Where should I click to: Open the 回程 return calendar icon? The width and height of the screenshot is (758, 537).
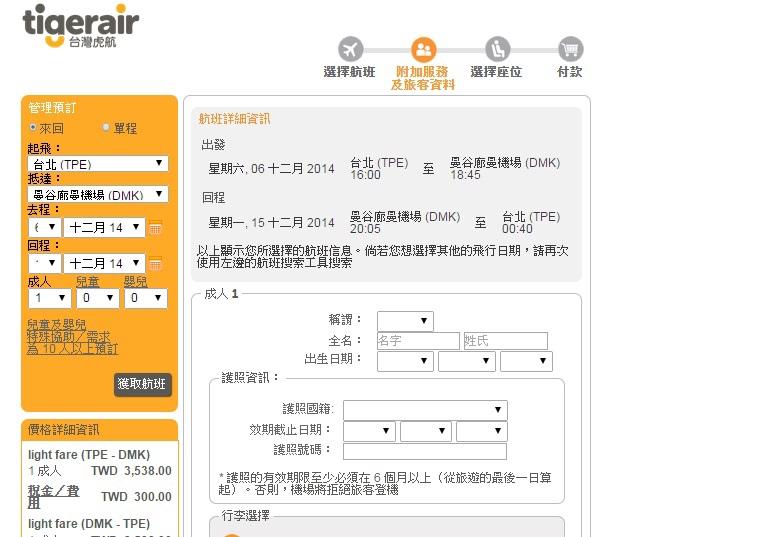point(155,263)
